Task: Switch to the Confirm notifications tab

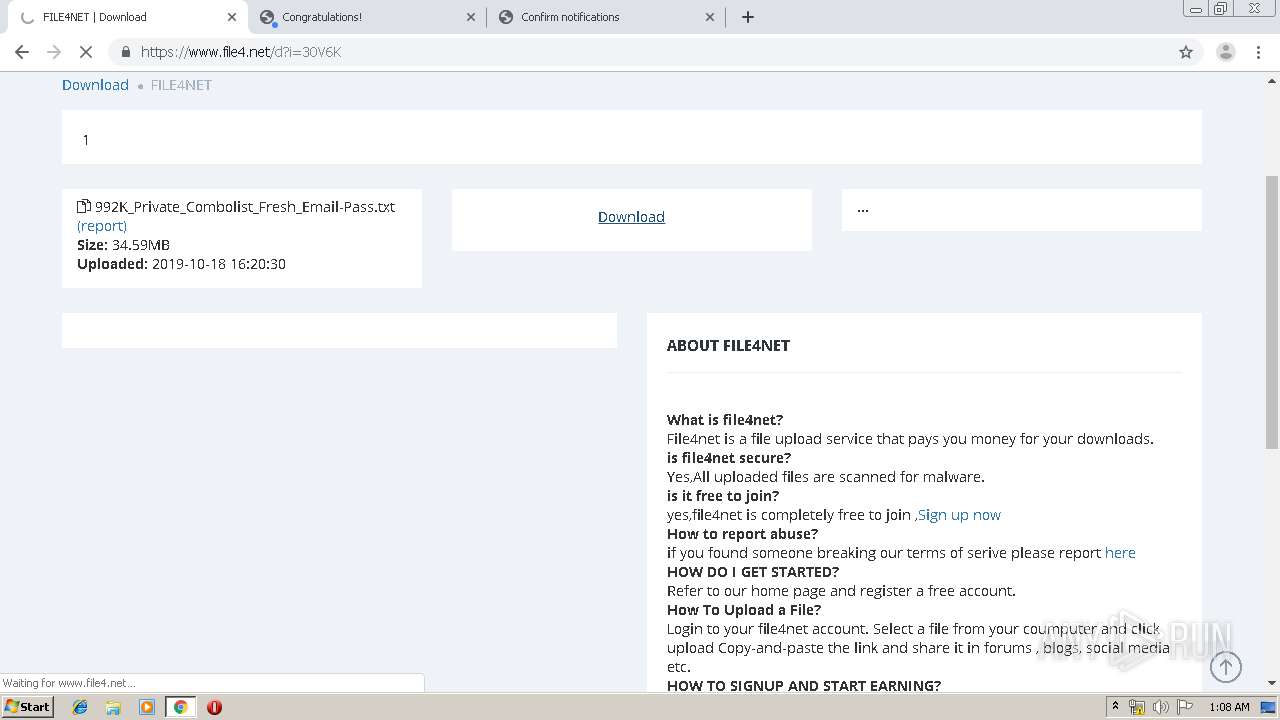Action: pos(606,17)
